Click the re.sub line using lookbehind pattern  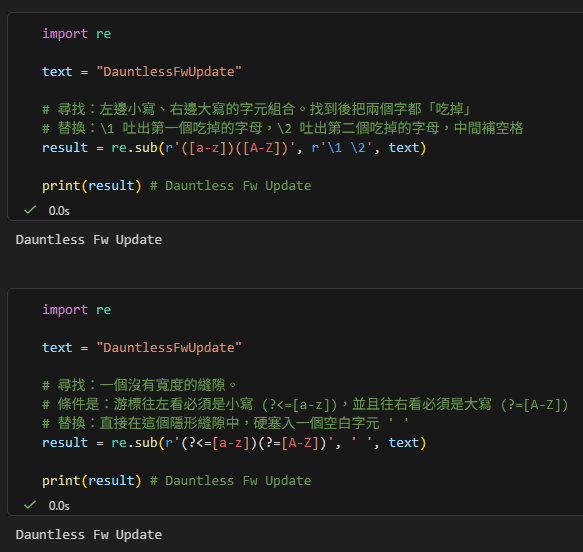point(234,442)
